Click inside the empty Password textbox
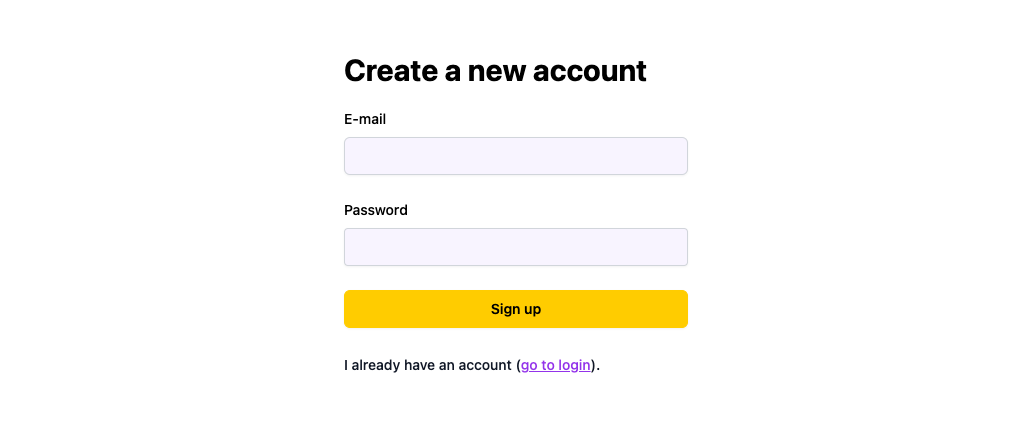Image resolution: width=1017 pixels, height=435 pixels. point(515,247)
